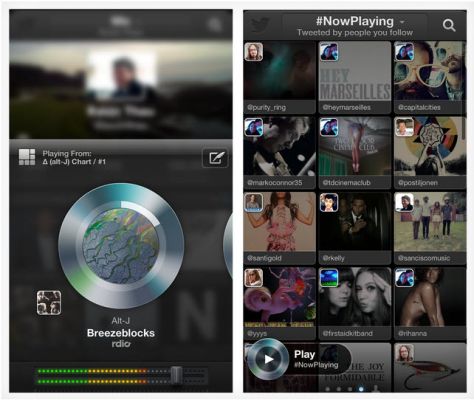Open the fishing fly album tile
This screenshot has width=474, height=400.
430,367
